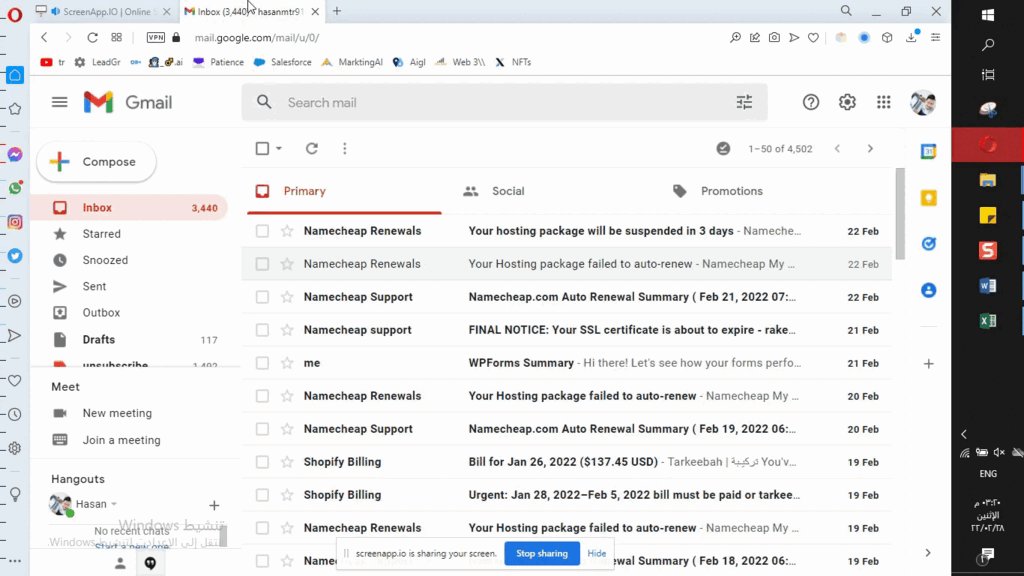1024x576 pixels.
Task: Open new browser tab plus button
Action: (x=337, y=11)
